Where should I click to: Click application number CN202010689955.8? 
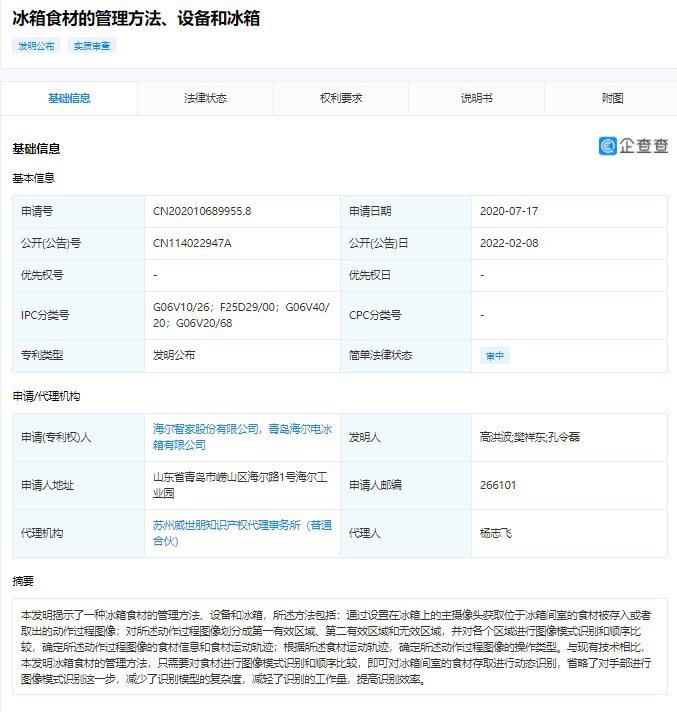[202, 212]
